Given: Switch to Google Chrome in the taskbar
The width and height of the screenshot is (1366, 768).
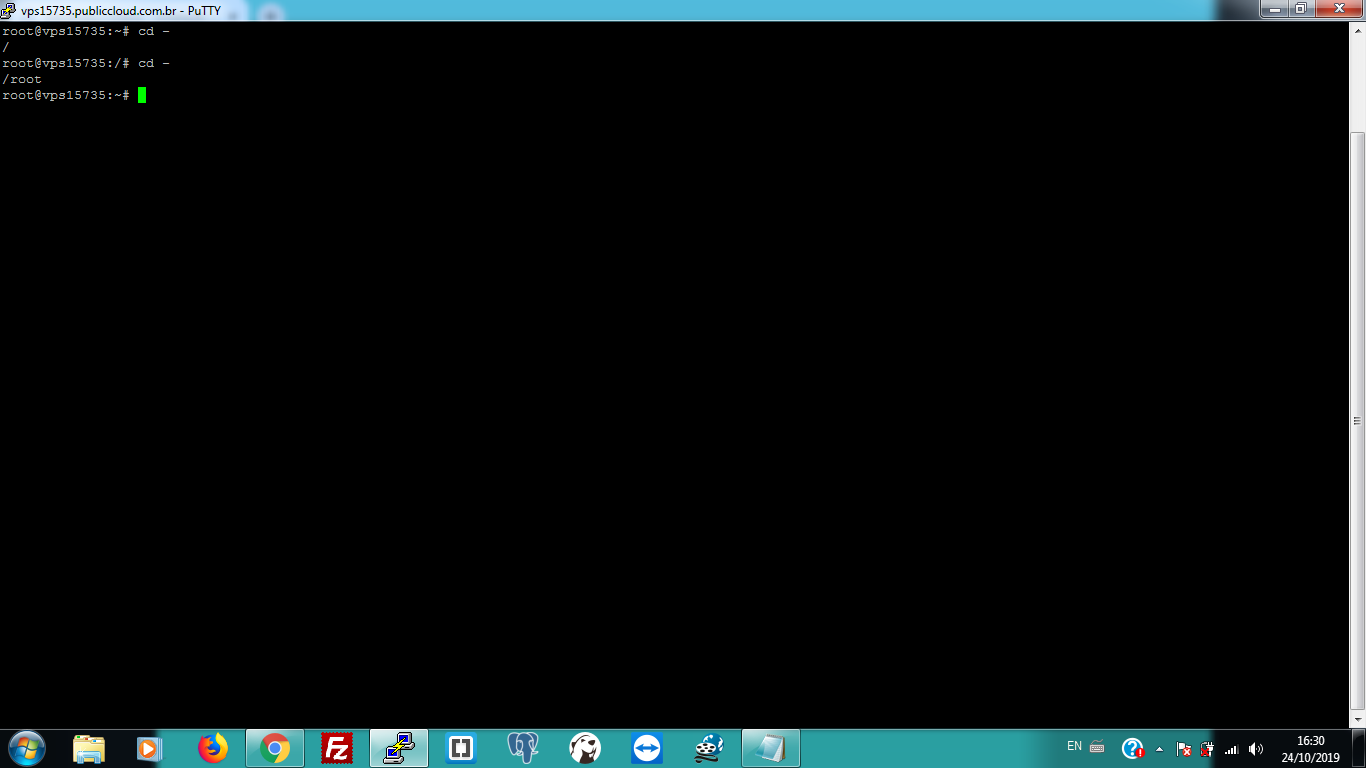Looking at the screenshot, I should click(275, 748).
